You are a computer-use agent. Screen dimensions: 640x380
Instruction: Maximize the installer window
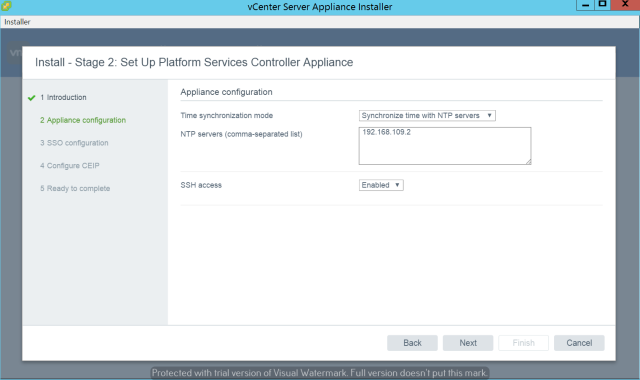pyautogui.click(x=602, y=4)
